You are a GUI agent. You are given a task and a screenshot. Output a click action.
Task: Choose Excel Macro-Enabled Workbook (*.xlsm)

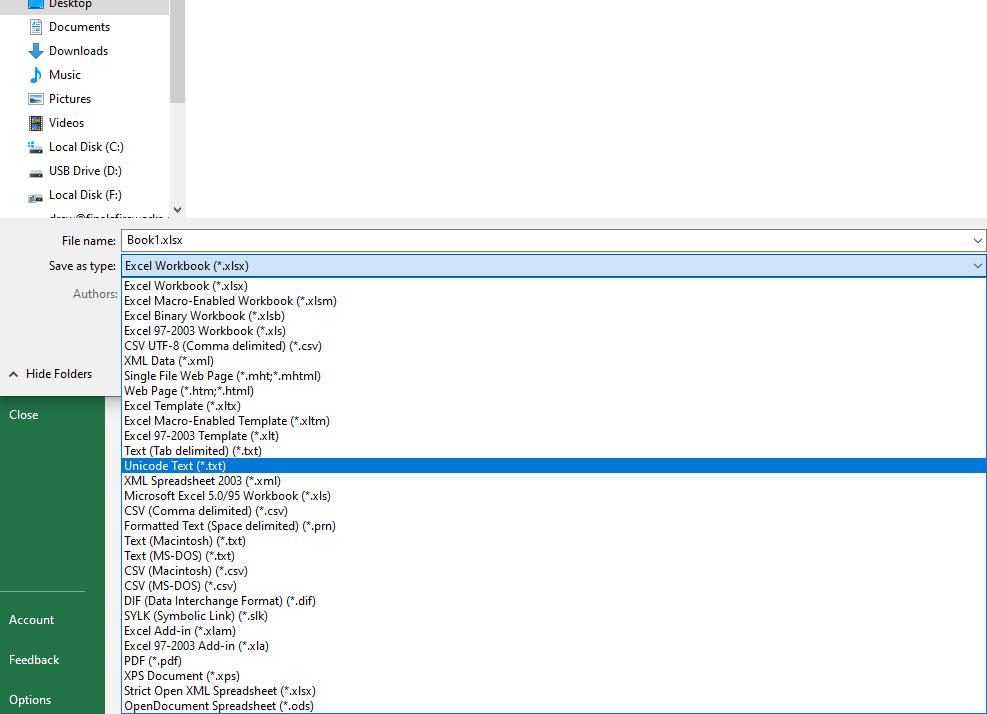click(x=553, y=301)
